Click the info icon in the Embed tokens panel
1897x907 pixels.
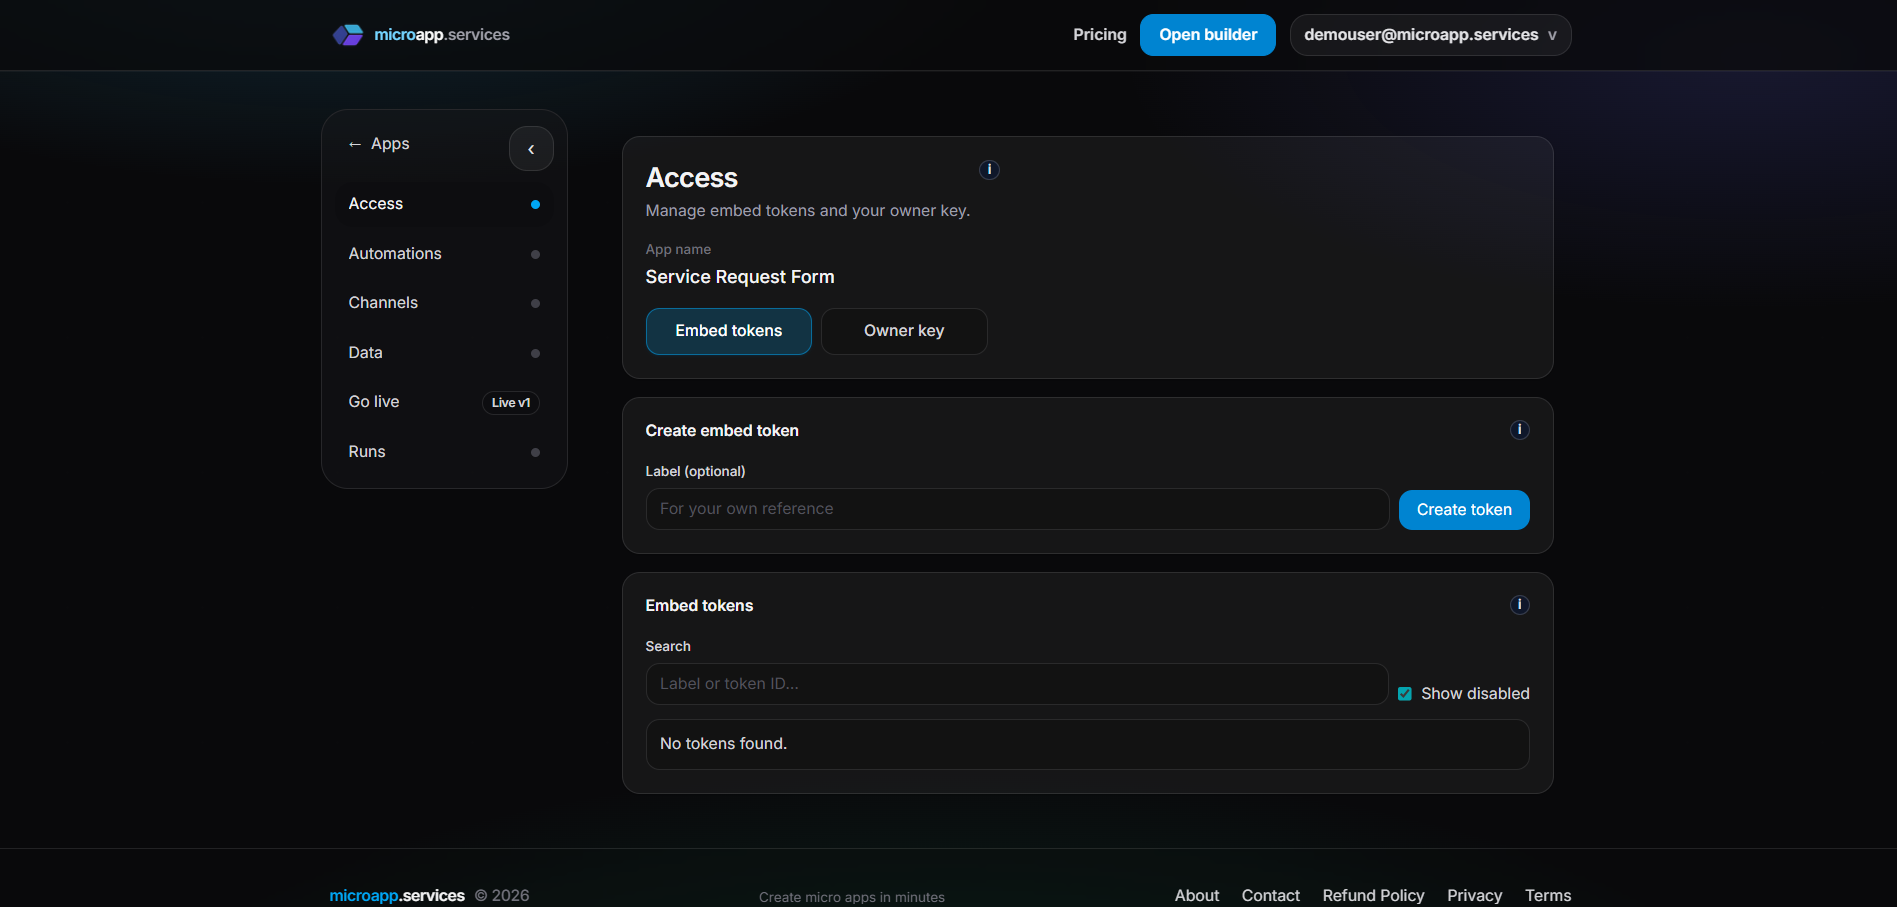[x=1519, y=604]
